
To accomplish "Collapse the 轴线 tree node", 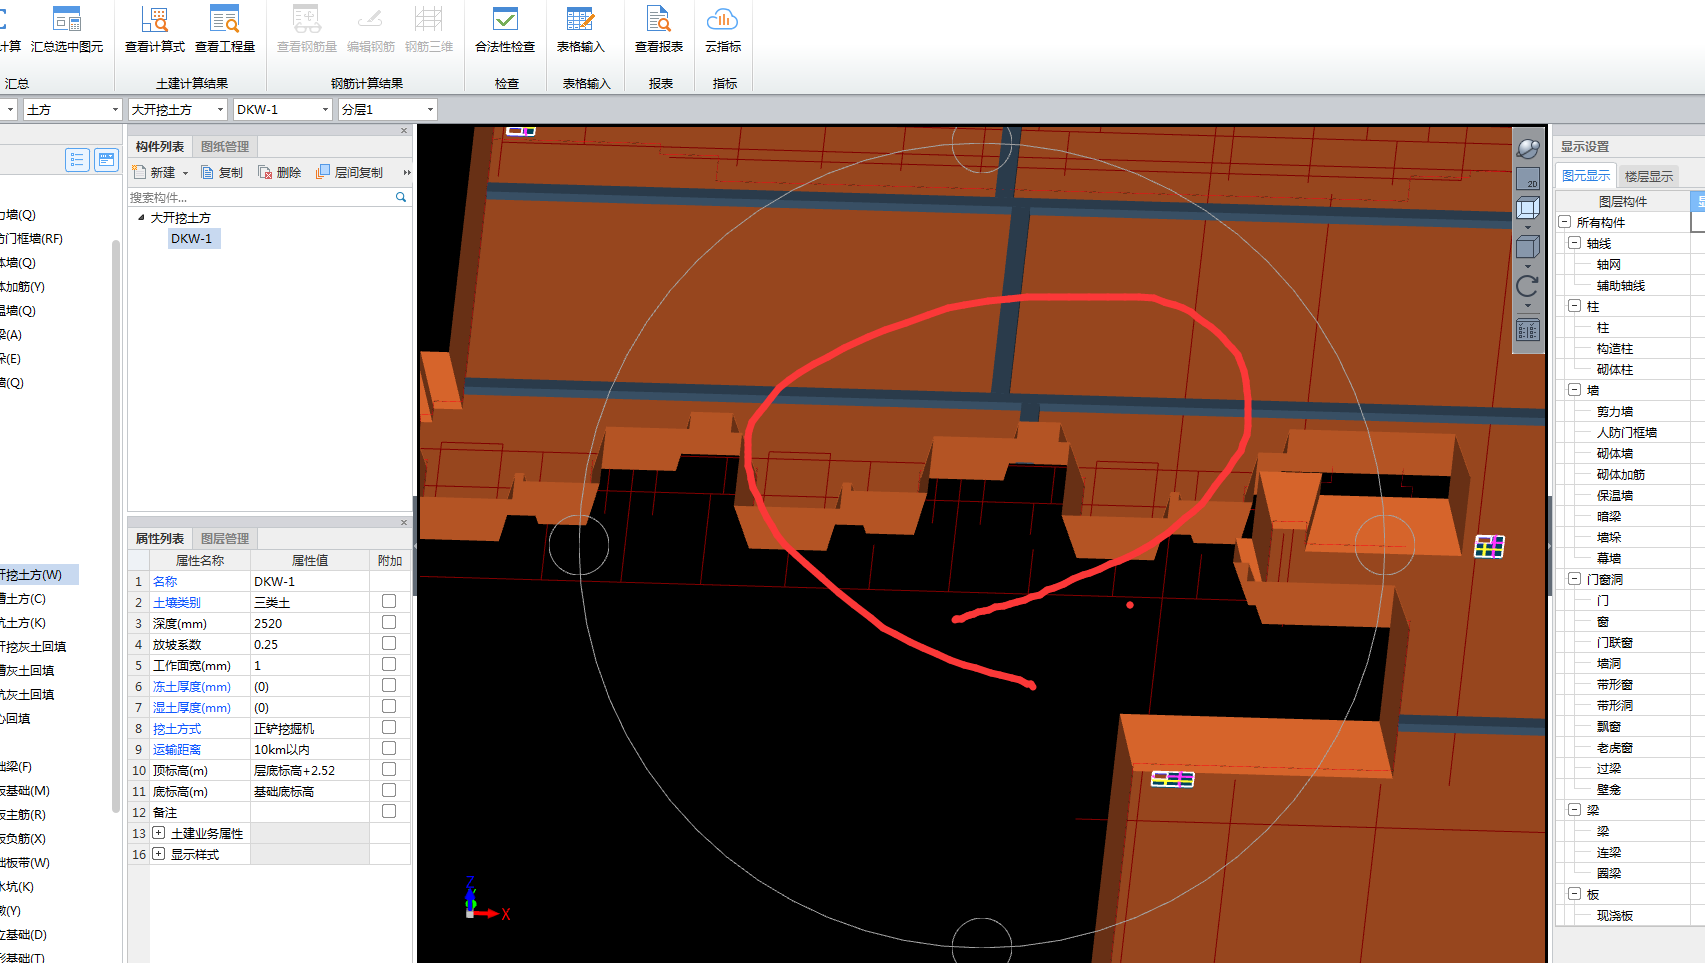I will tap(1575, 243).
